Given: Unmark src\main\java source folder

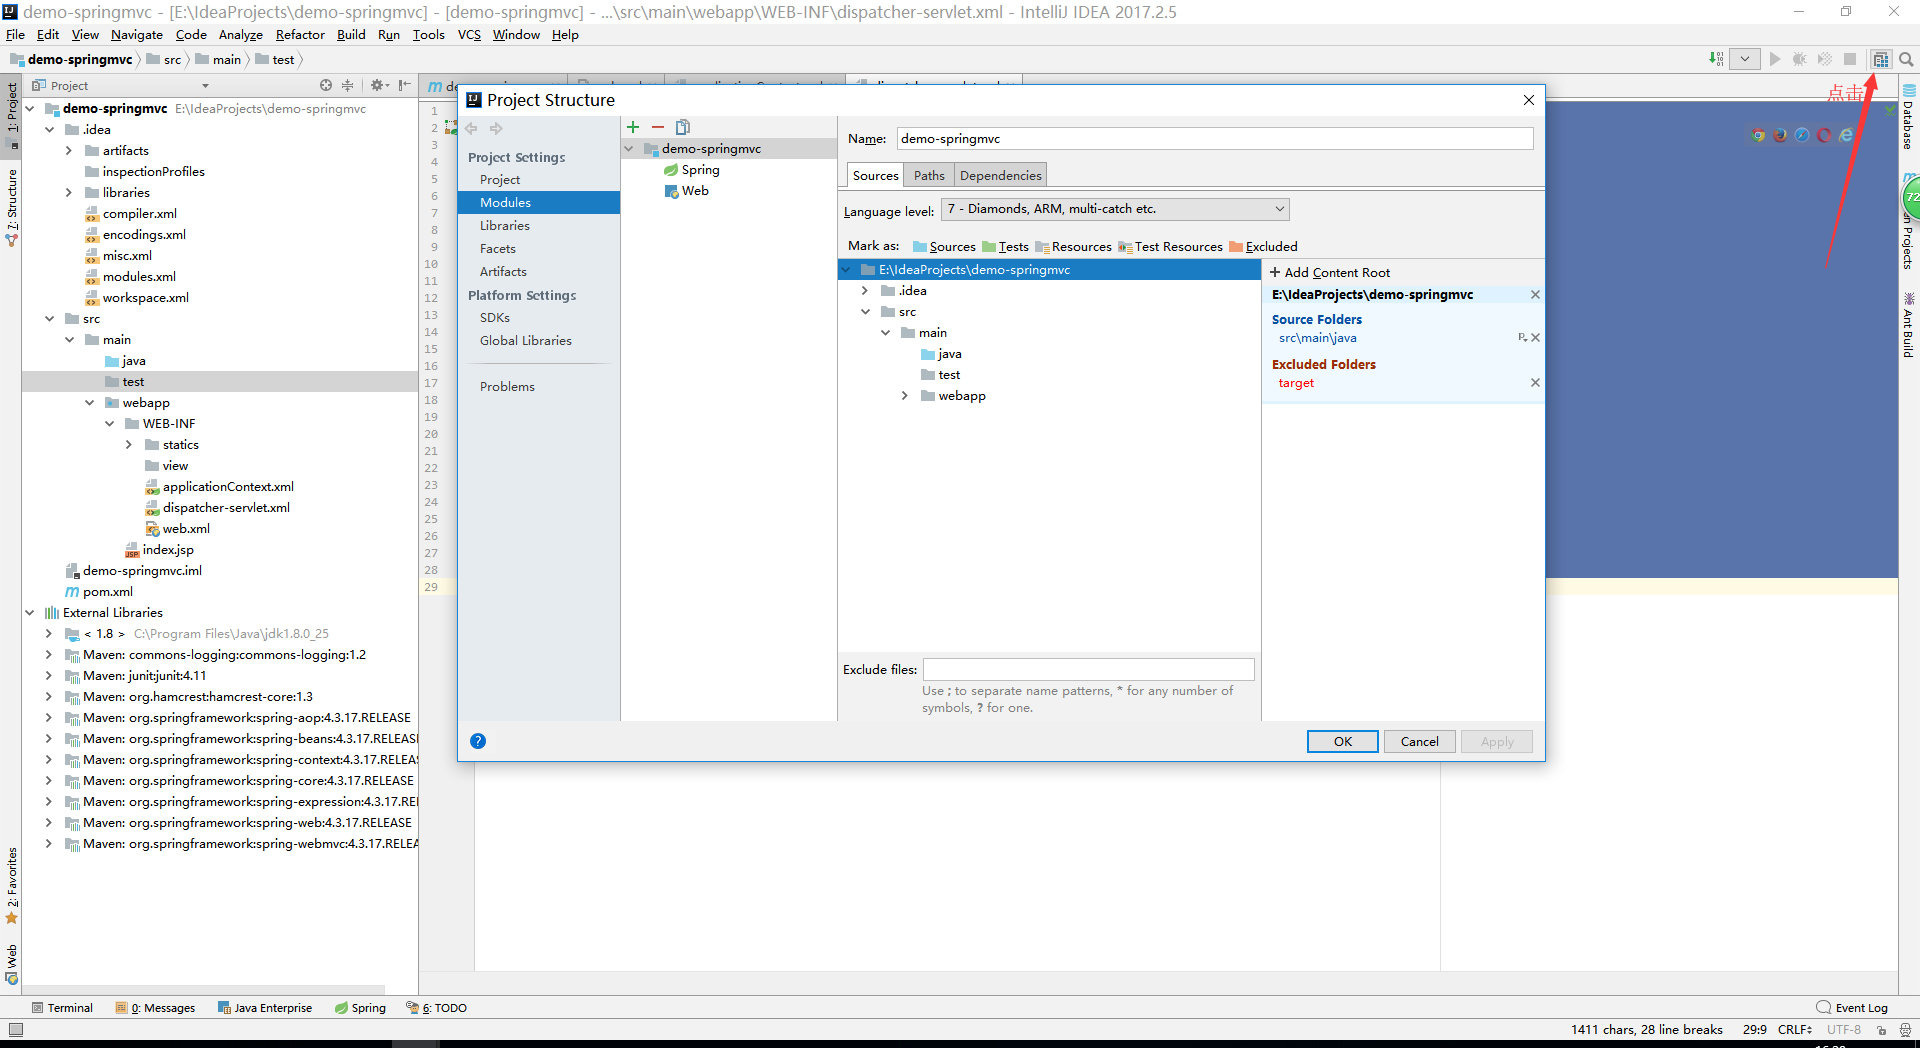Looking at the screenshot, I should (1536, 338).
